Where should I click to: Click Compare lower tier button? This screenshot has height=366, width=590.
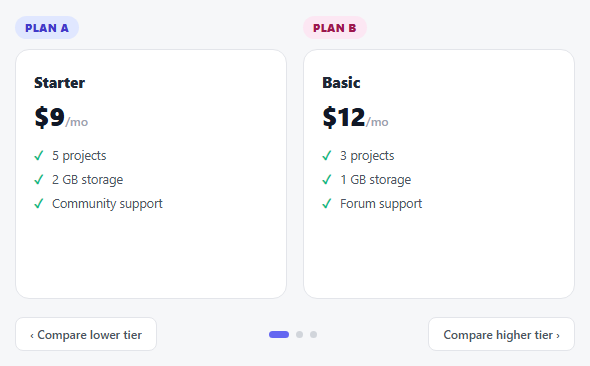pos(86,334)
